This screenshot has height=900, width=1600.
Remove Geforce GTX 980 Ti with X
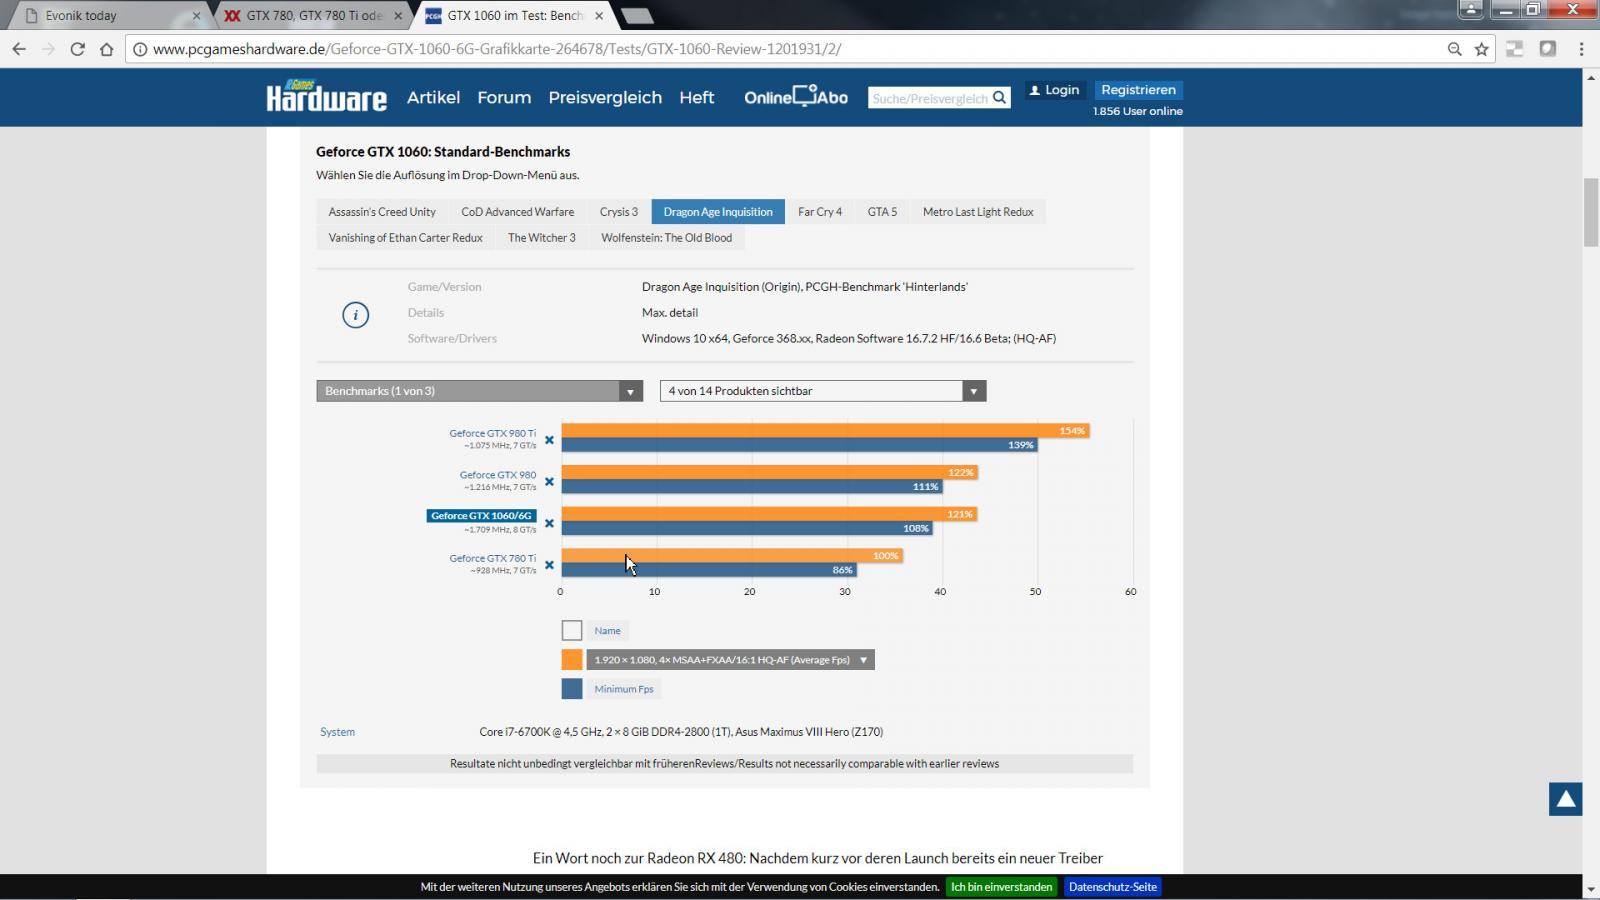549,440
